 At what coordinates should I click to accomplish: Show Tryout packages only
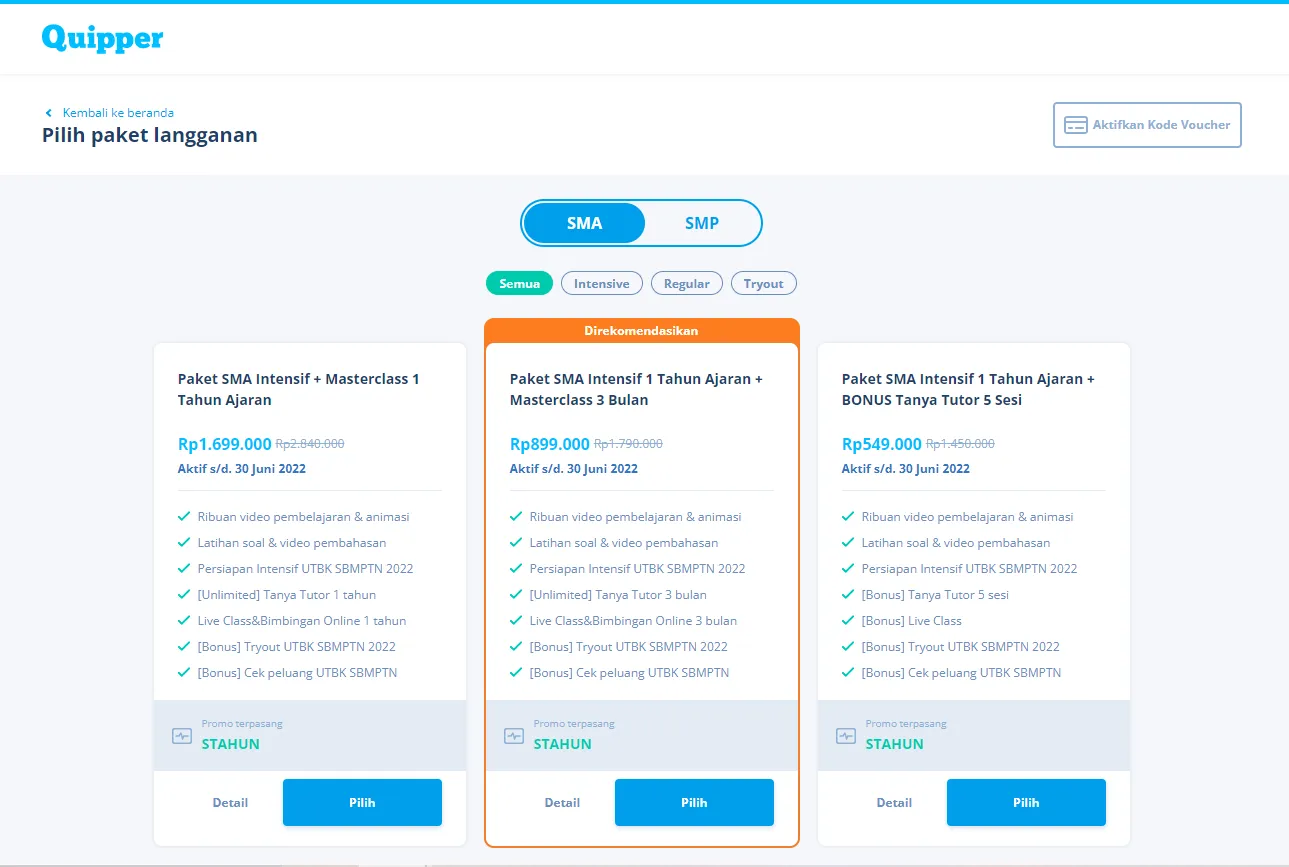pyautogui.click(x=764, y=283)
